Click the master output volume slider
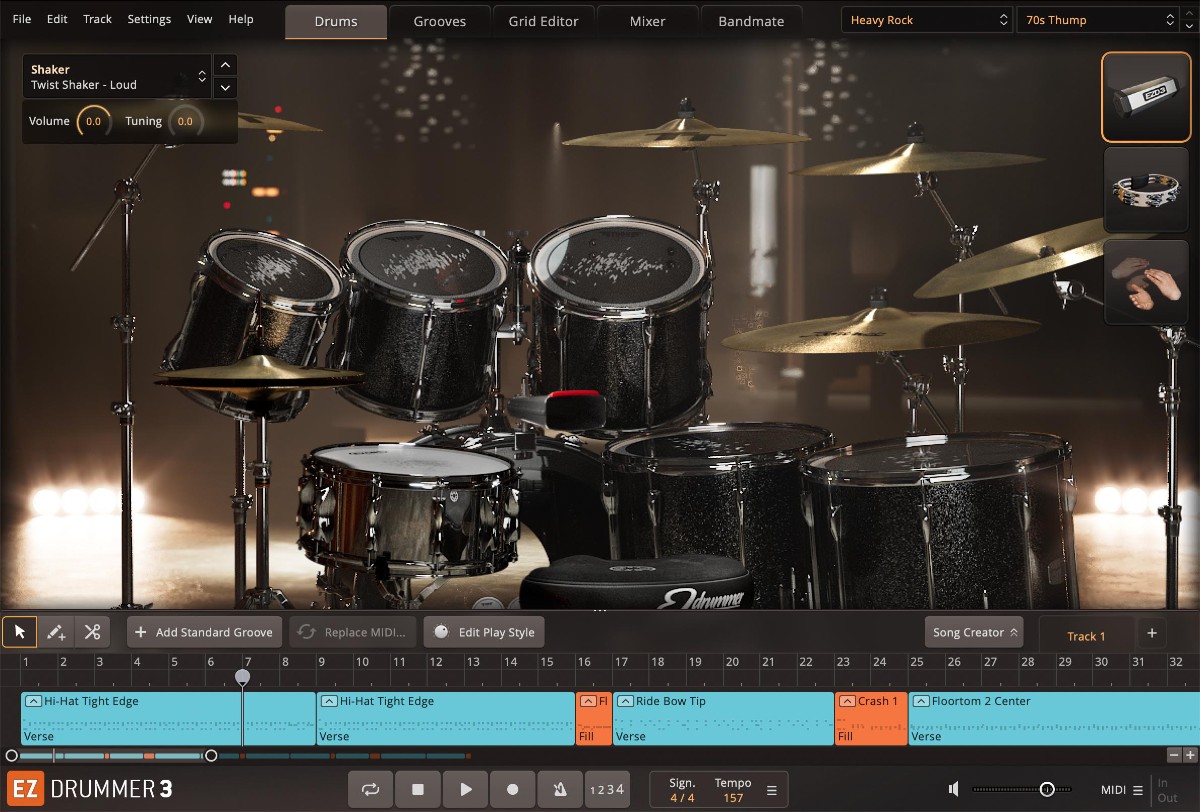This screenshot has width=1200, height=812. 1021,790
